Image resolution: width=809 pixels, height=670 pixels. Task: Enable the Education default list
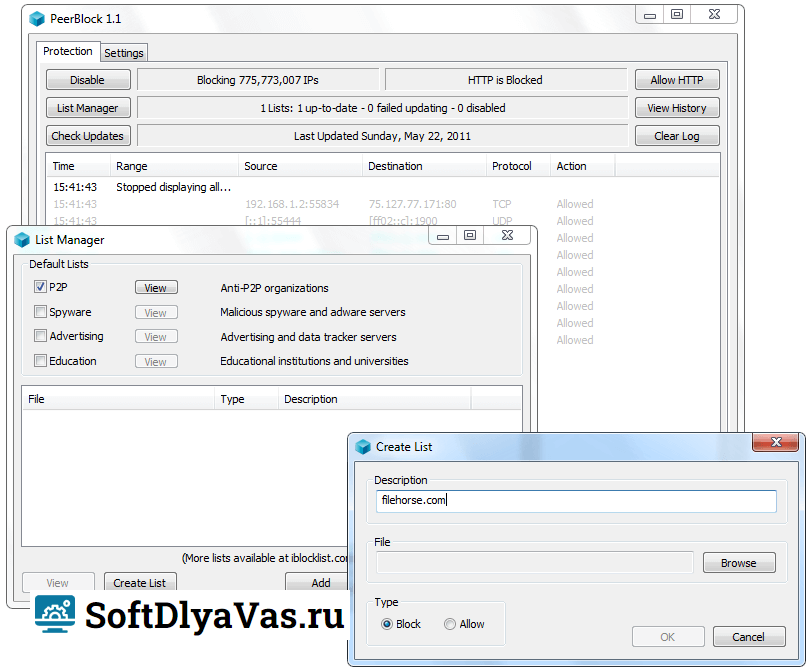click(x=40, y=361)
